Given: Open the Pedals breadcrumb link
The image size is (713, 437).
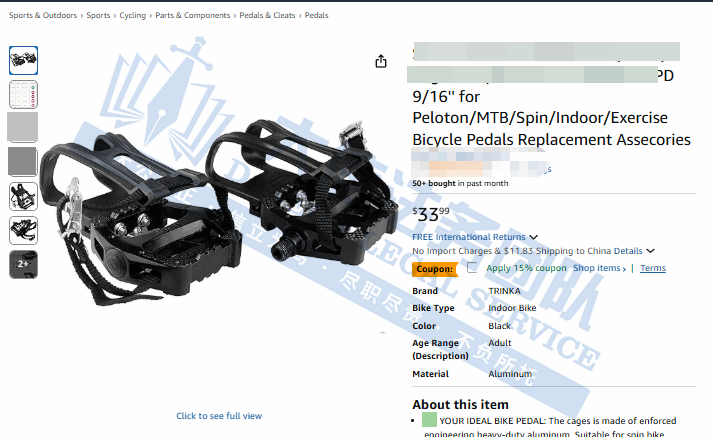Looking at the screenshot, I should (316, 15).
